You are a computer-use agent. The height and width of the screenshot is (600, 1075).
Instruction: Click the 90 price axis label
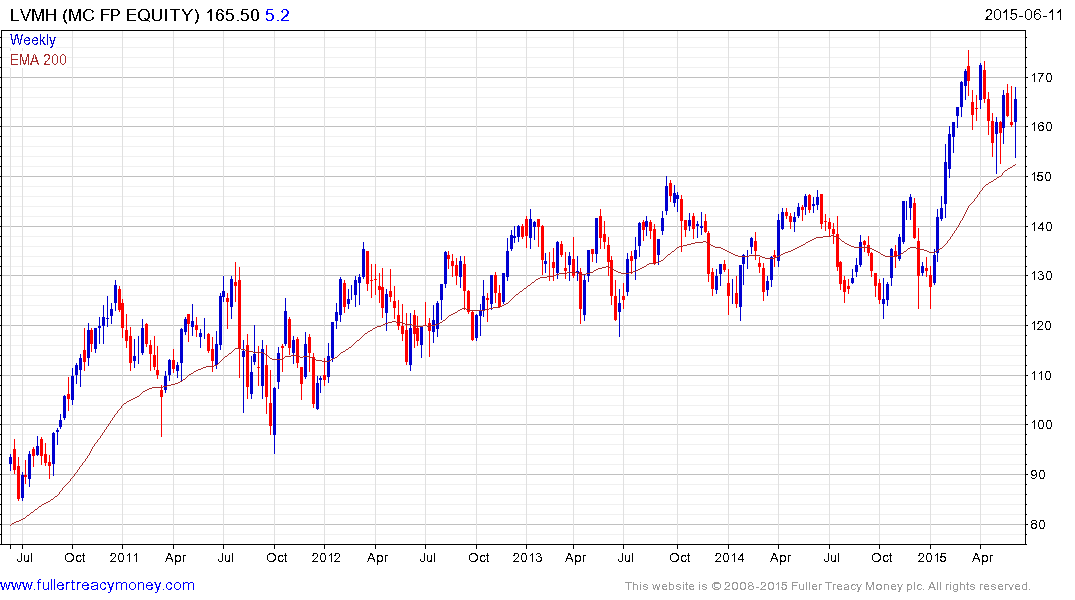(1038, 475)
